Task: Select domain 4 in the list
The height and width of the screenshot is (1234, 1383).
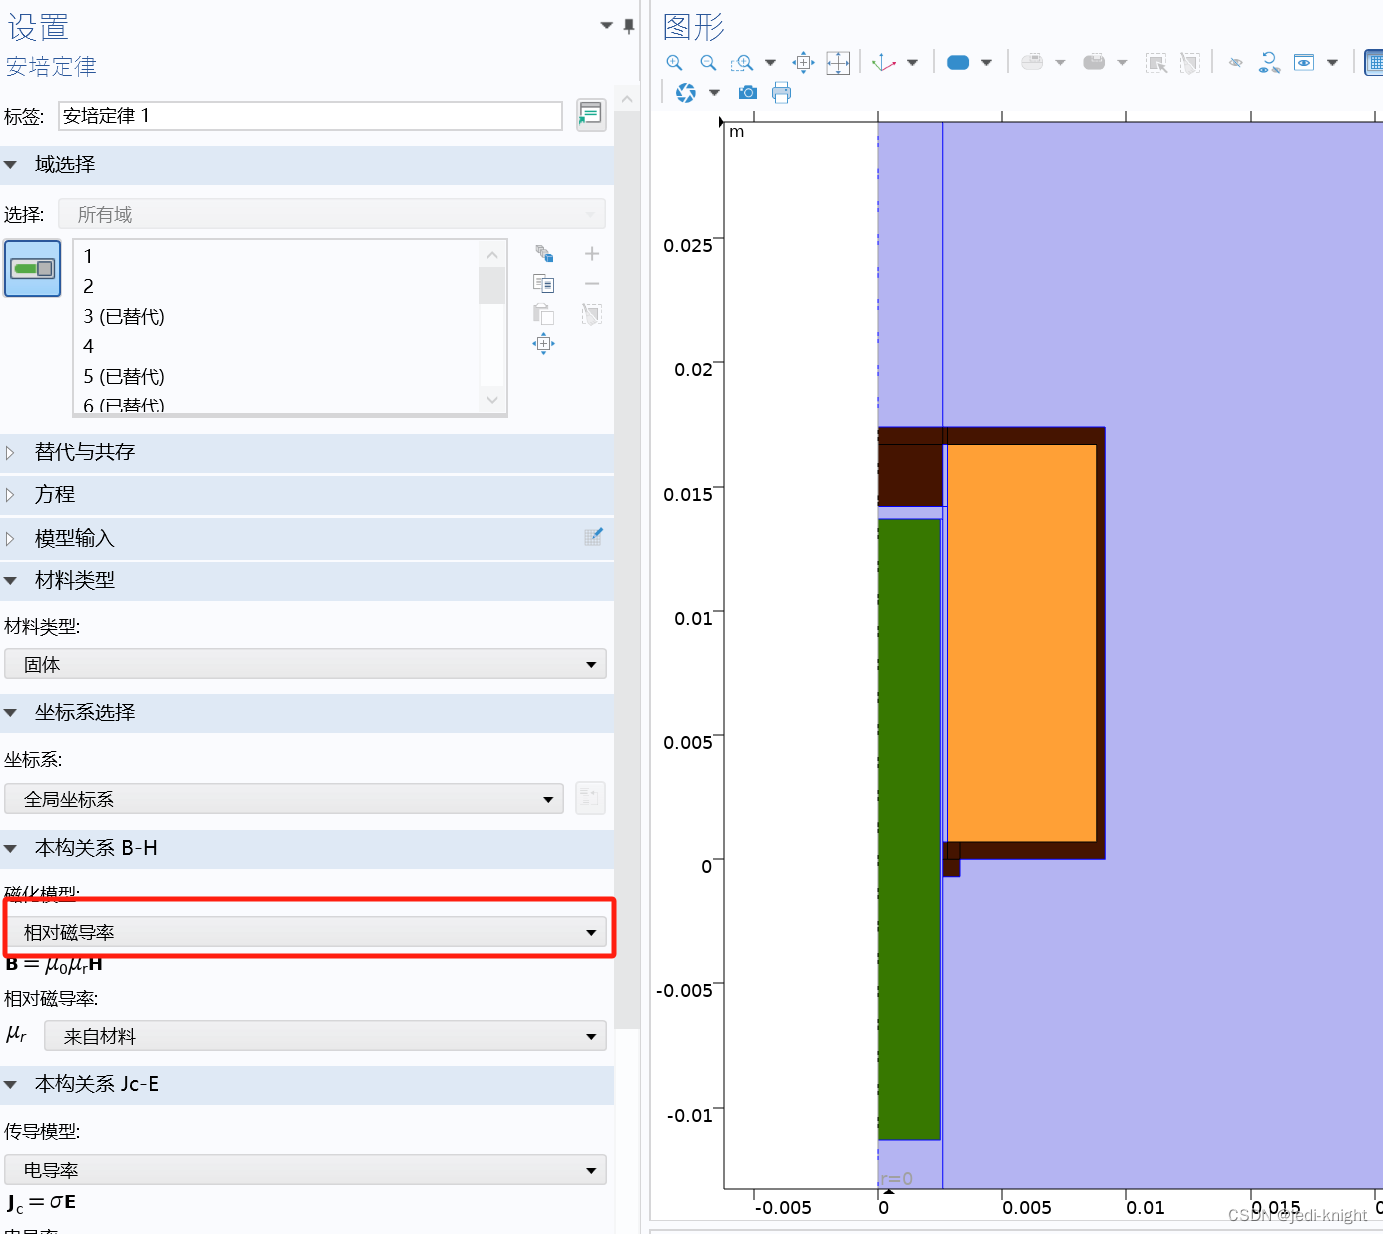Action: click(x=277, y=346)
